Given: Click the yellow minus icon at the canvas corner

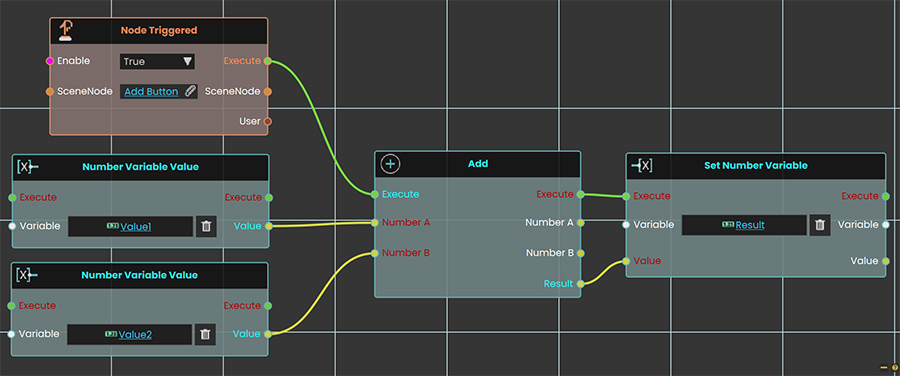Looking at the screenshot, I should 884,367.
